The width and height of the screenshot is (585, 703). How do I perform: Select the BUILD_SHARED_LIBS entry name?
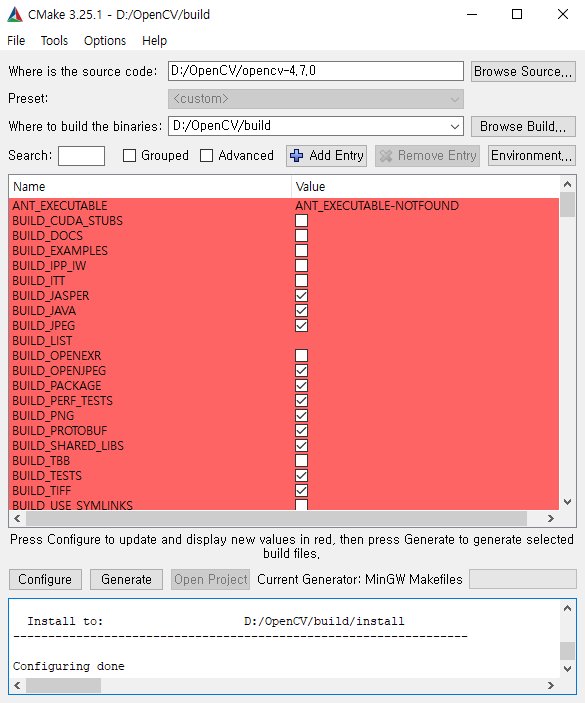click(x=68, y=446)
